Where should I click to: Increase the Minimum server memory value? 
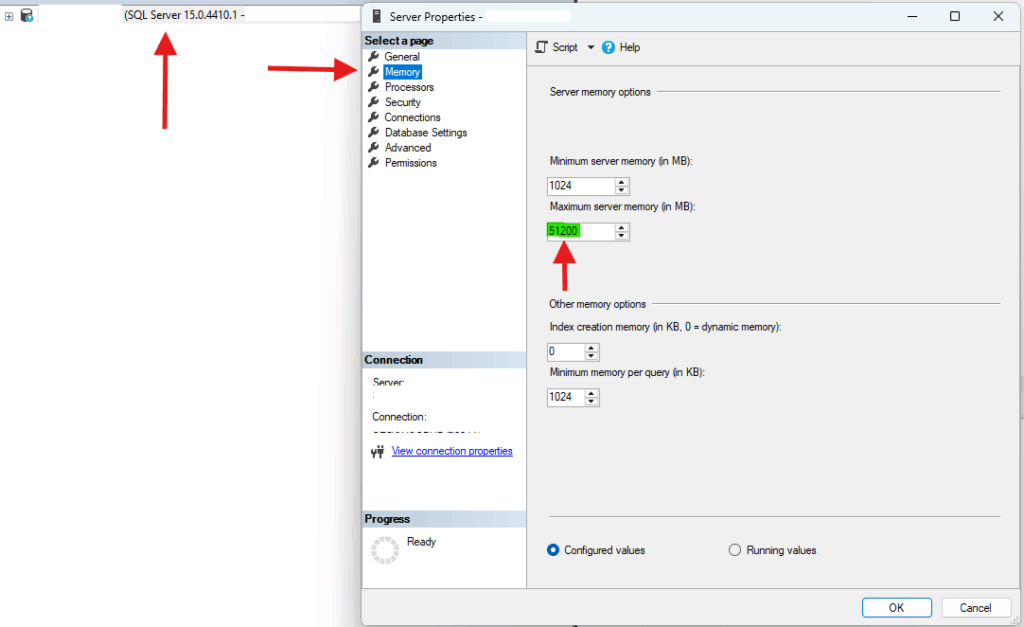click(x=622, y=182)
